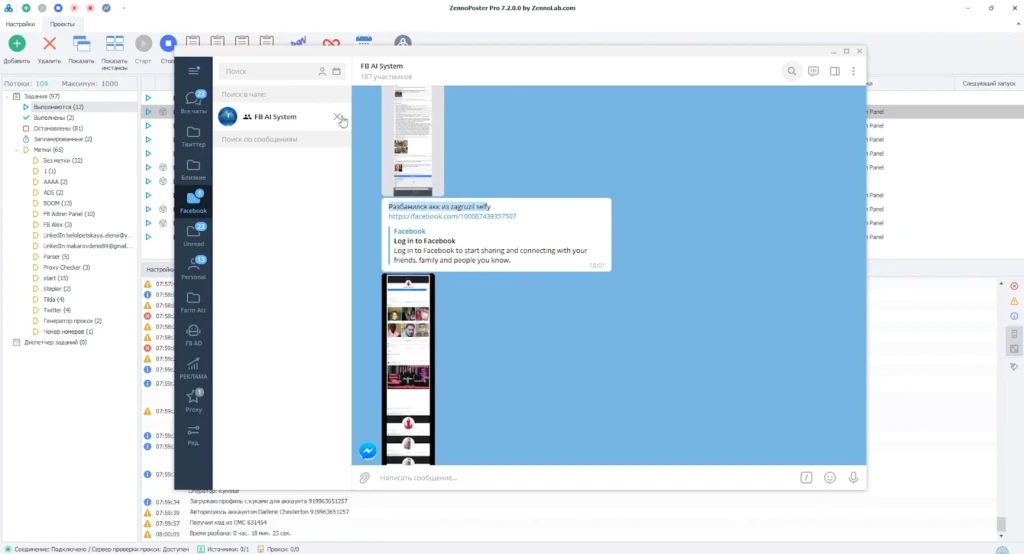This screenshot has height=554, width=1024.
Task: Open Personal folder in Telegram sidebar
Action: 193,269
